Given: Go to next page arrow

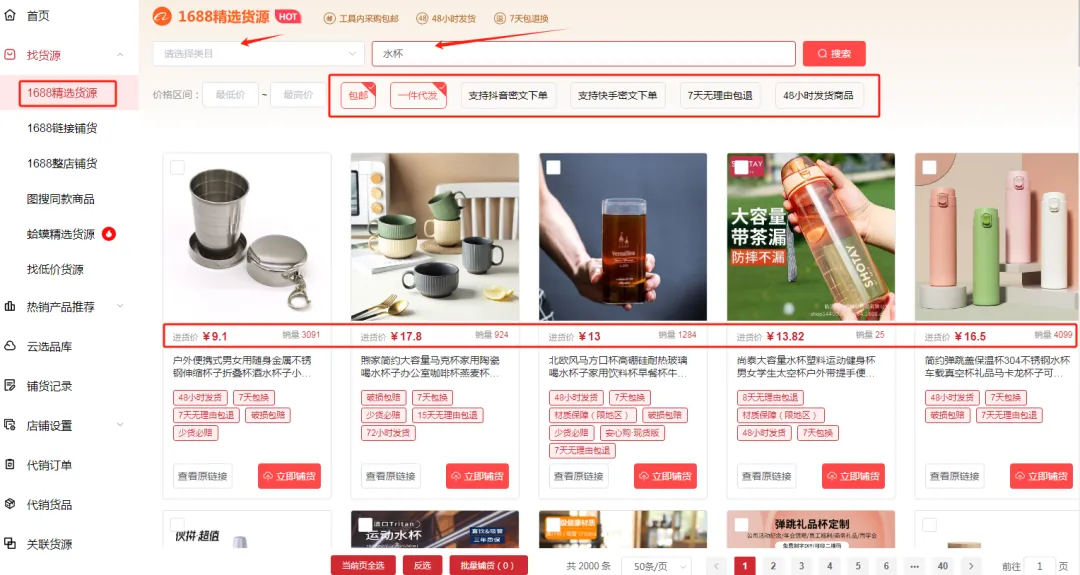Looking at the screenshot, I should [971, 566].
